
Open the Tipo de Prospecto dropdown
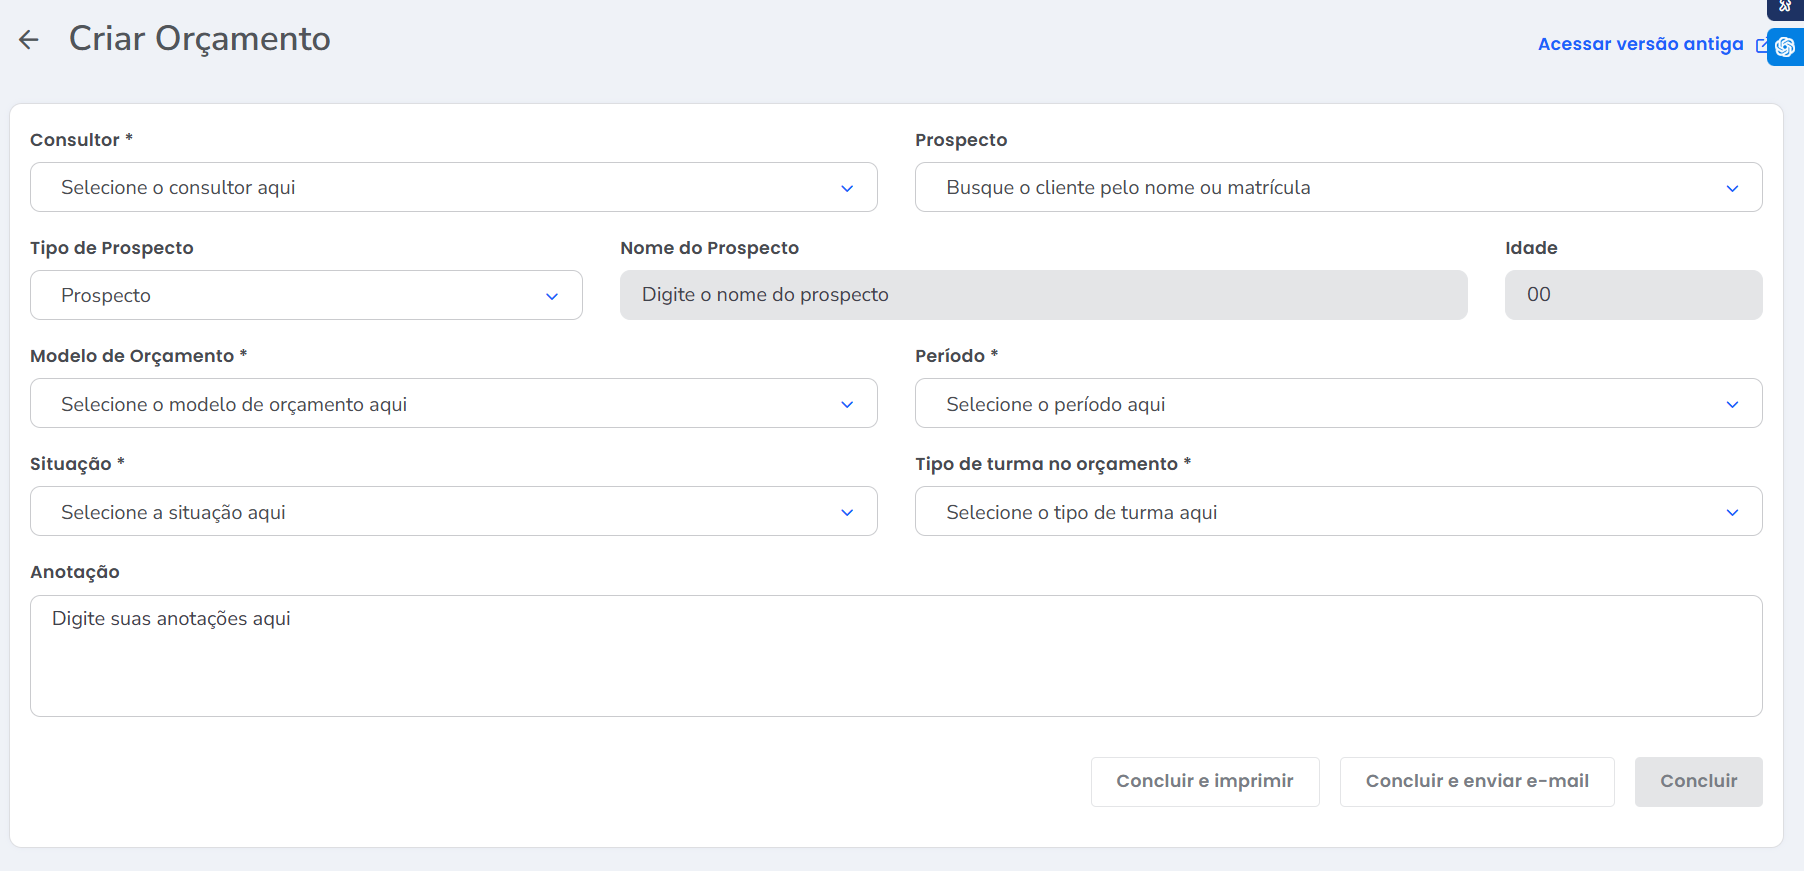[x=306, y=296]
